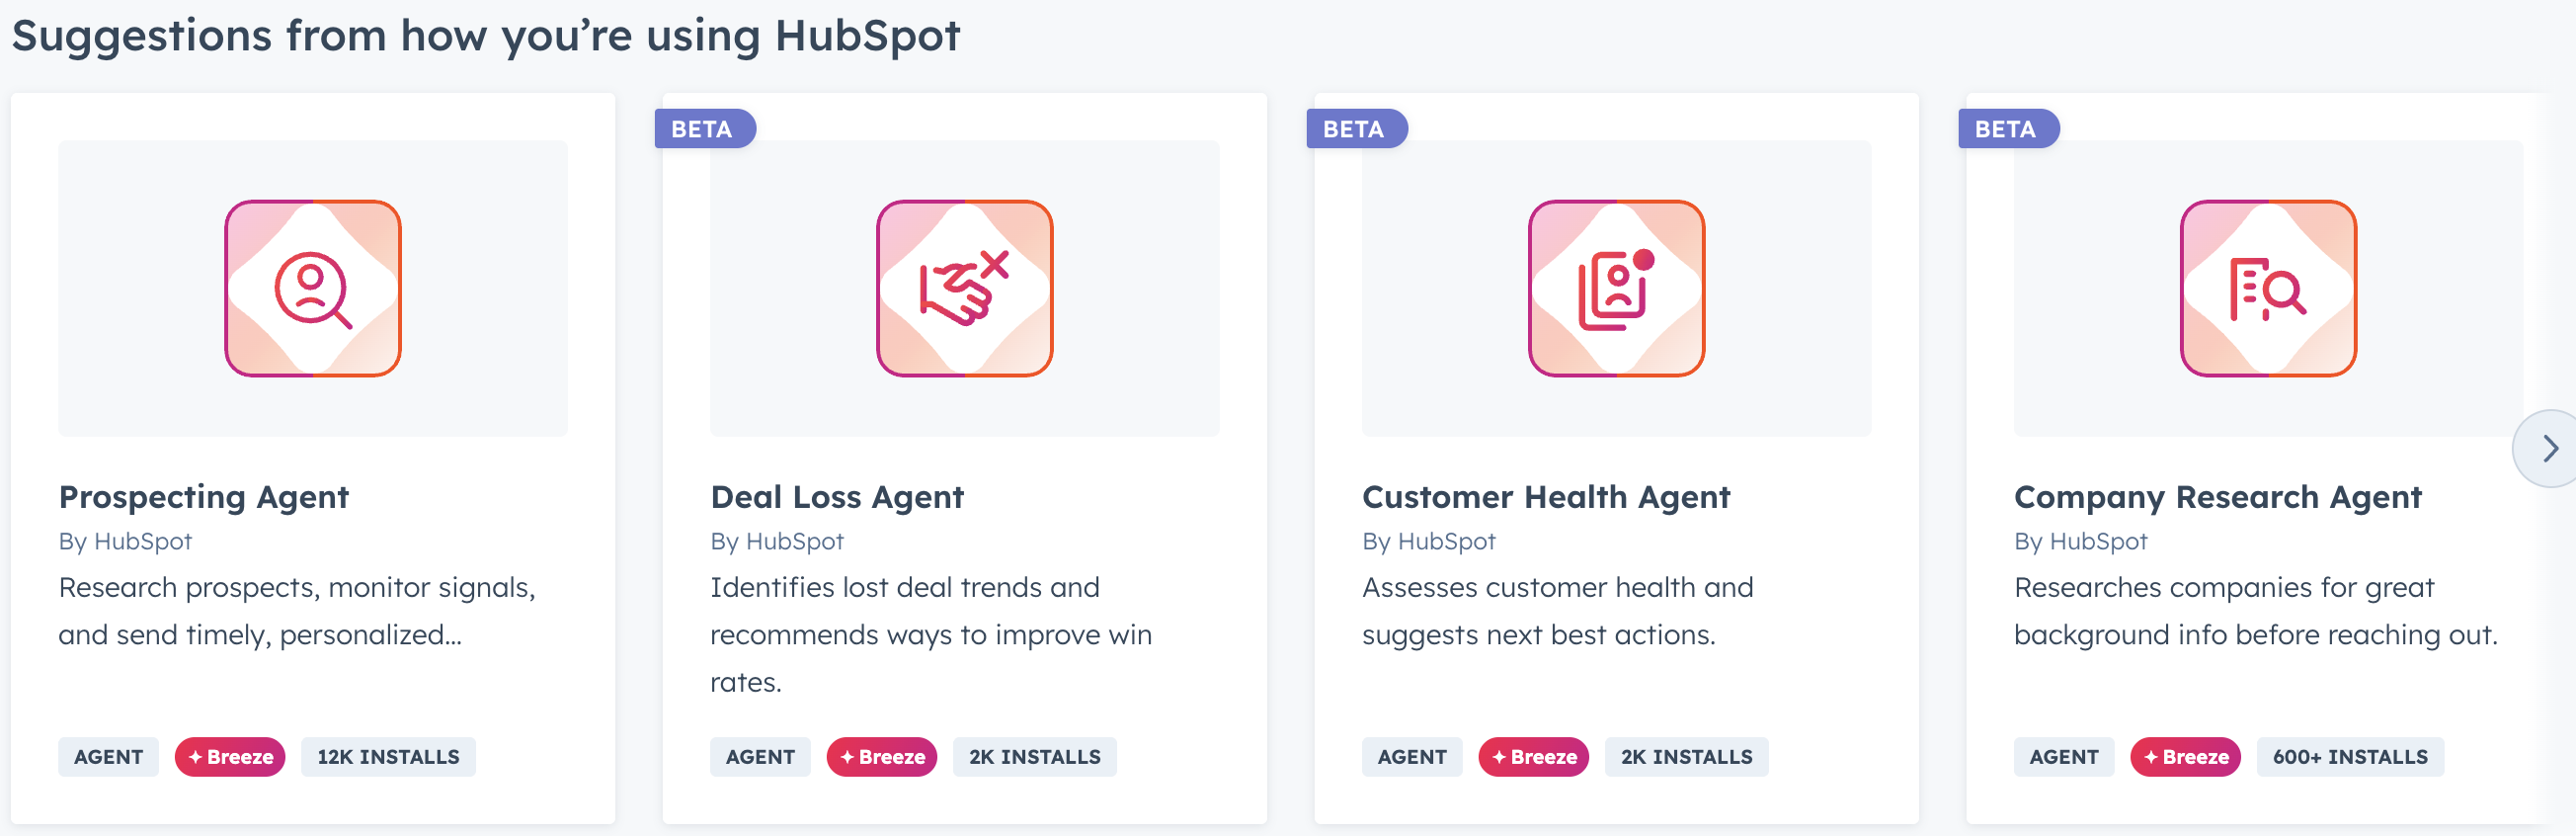The image size is (2576, 836).
Task: Click the AGENT tag on Prospecting Agent card
Action: click(x=108, y=757)
